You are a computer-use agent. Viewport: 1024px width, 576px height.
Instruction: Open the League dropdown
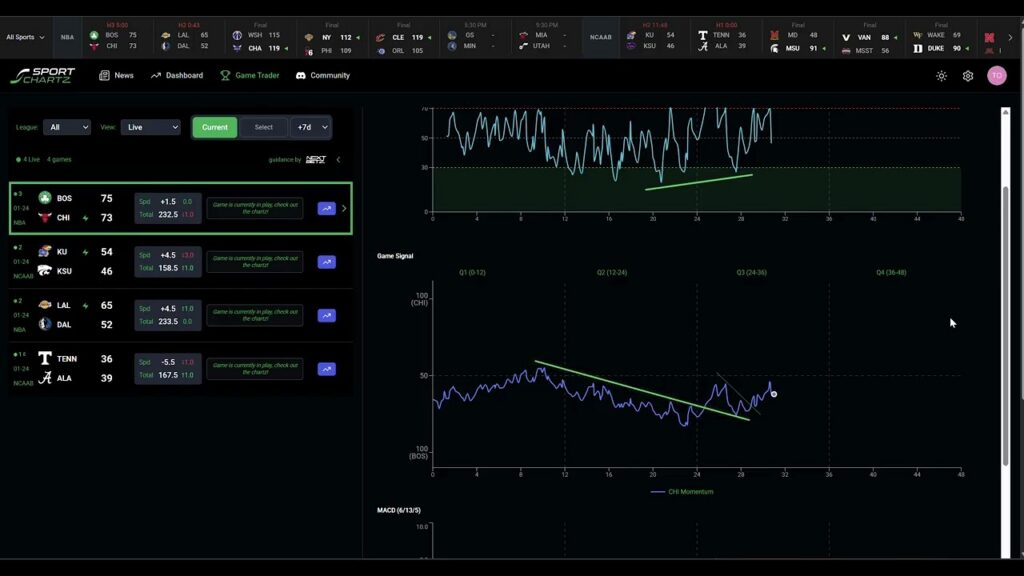click(x=67, y=127)
